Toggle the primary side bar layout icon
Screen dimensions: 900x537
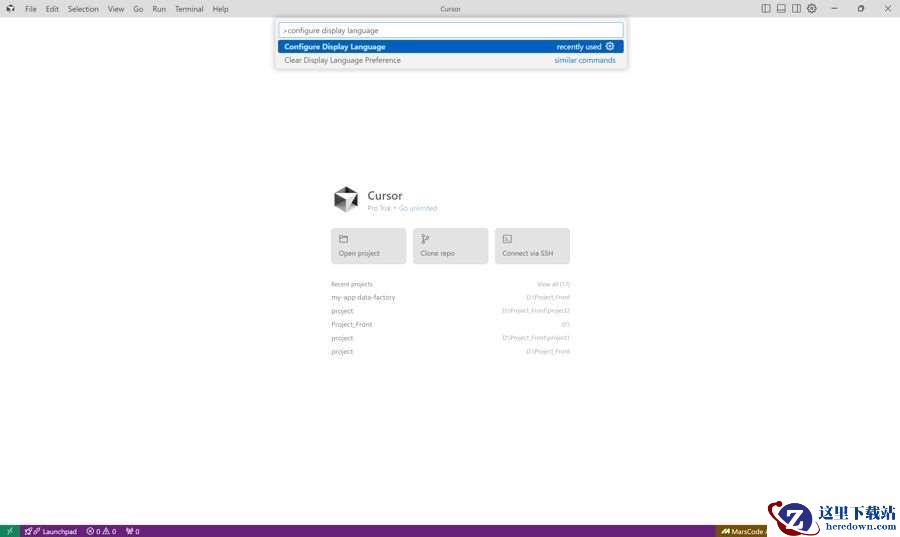pos(766,9)
